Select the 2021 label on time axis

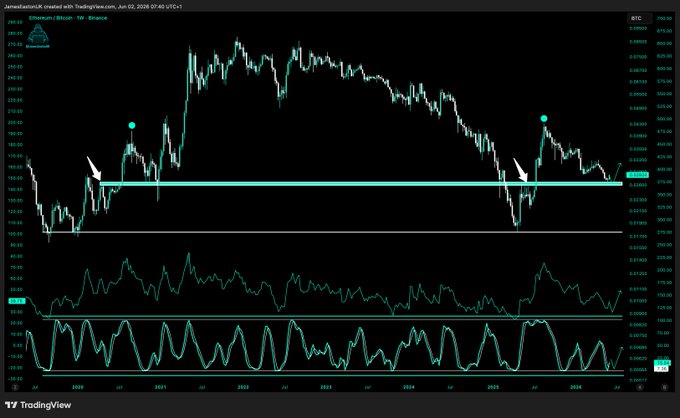click(x=160, y=387)
